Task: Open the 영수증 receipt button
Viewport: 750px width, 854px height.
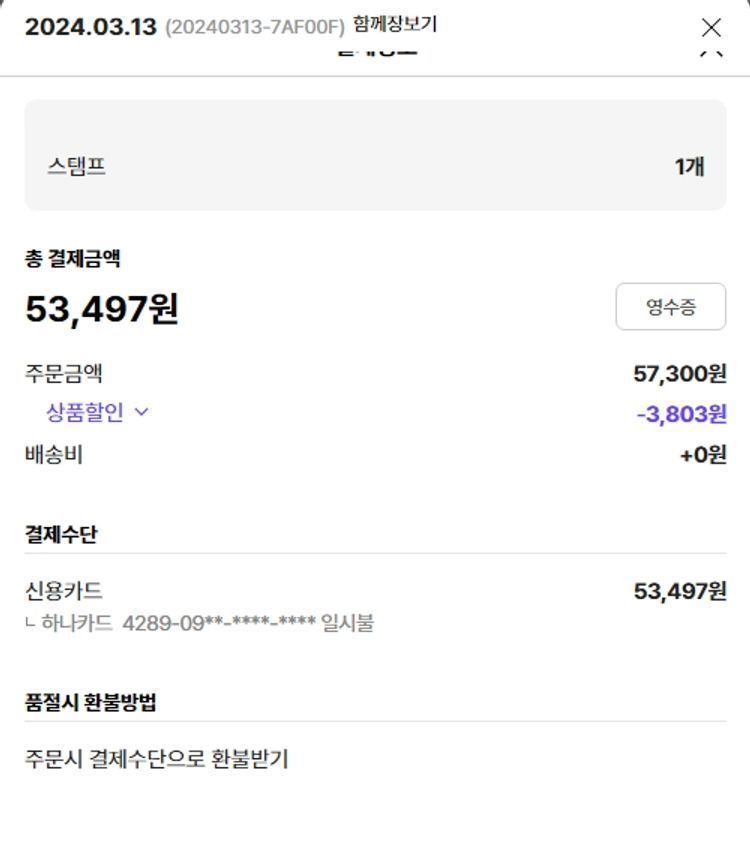Action: pyautogui.click(x=670, y=307)
